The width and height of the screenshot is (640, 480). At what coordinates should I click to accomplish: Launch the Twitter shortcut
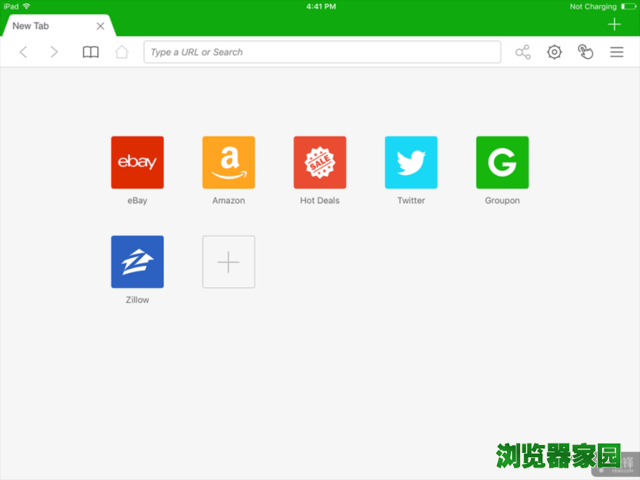411,162
